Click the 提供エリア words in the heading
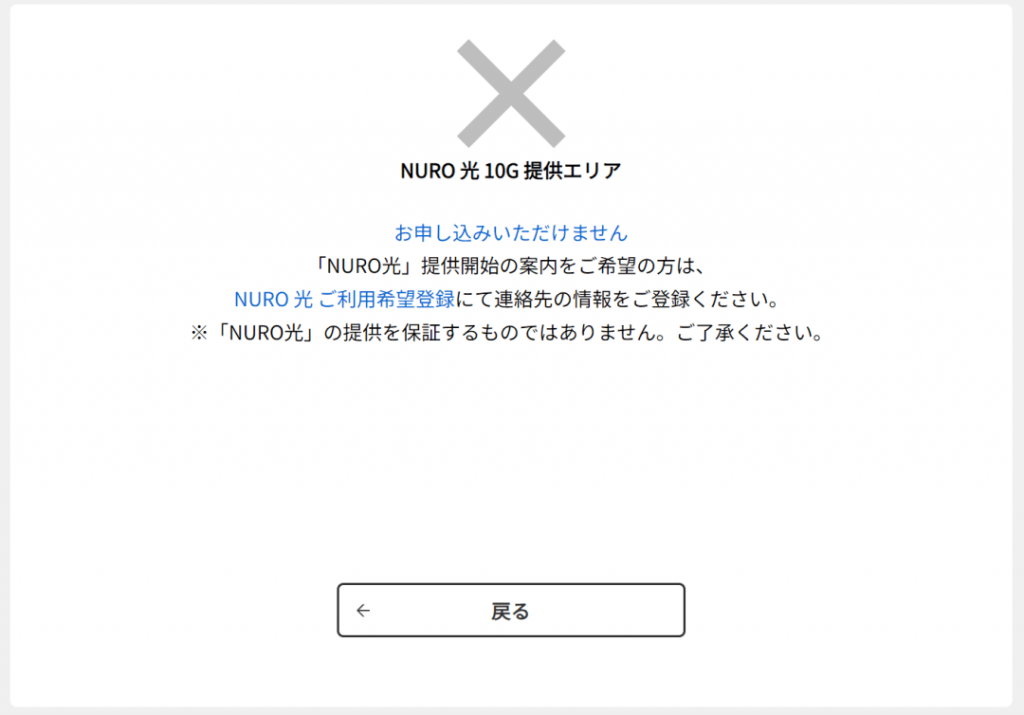 tap(573, 170)
